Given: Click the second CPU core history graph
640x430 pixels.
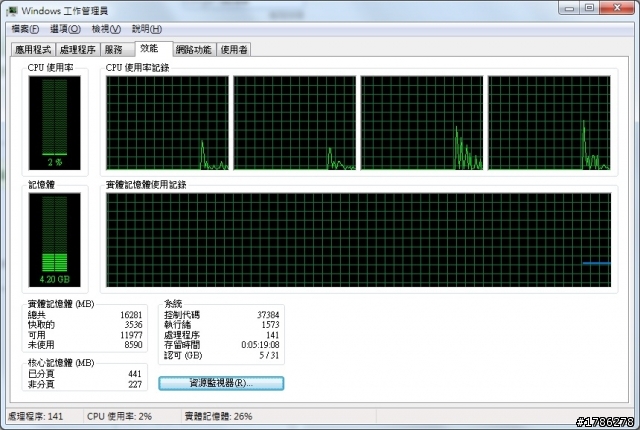Looking at the screenshot, I should [x=295, y=123].
